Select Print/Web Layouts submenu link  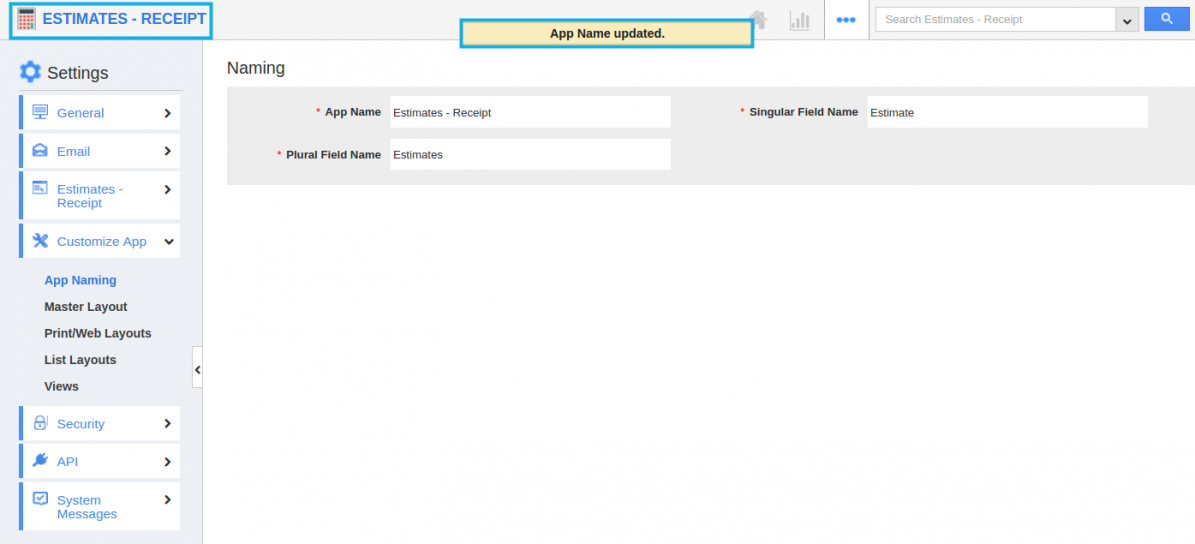(x=98, y=333)
